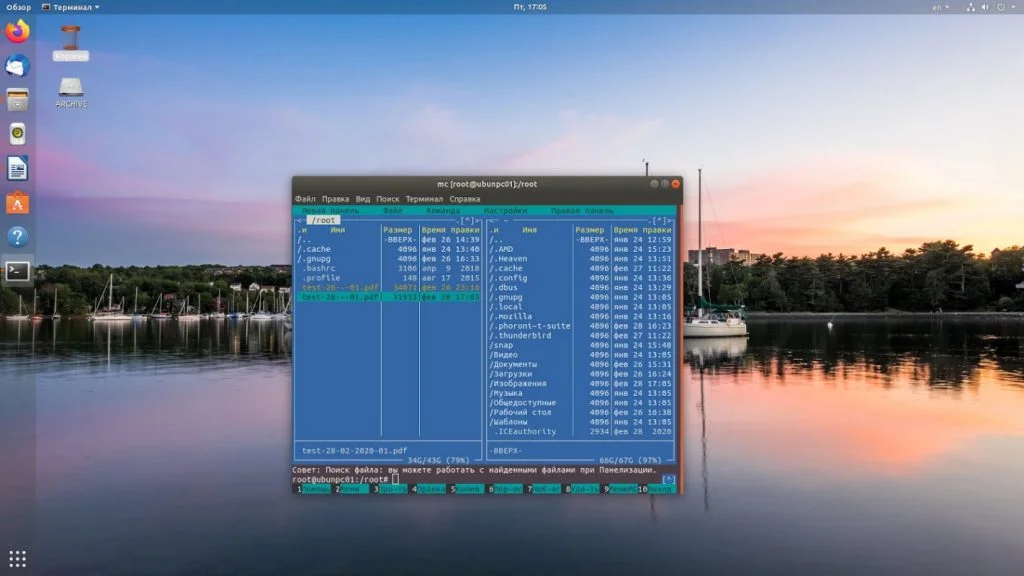Open mc Настройки menu in top bar
The image size is (1024, 576).
pyautogui.click(x=505, y=211)
